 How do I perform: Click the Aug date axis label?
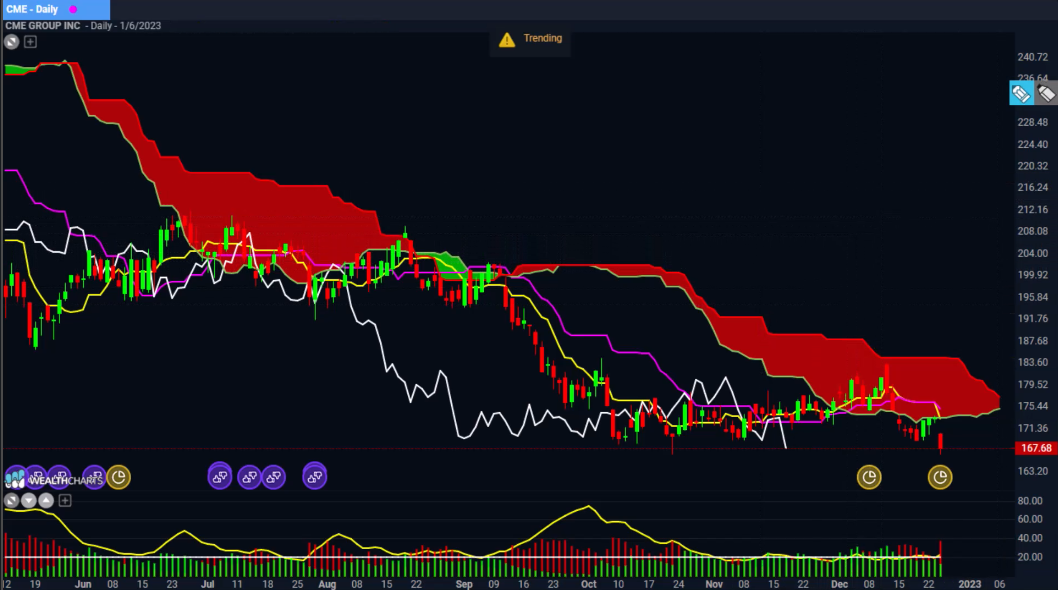(327, 584)
